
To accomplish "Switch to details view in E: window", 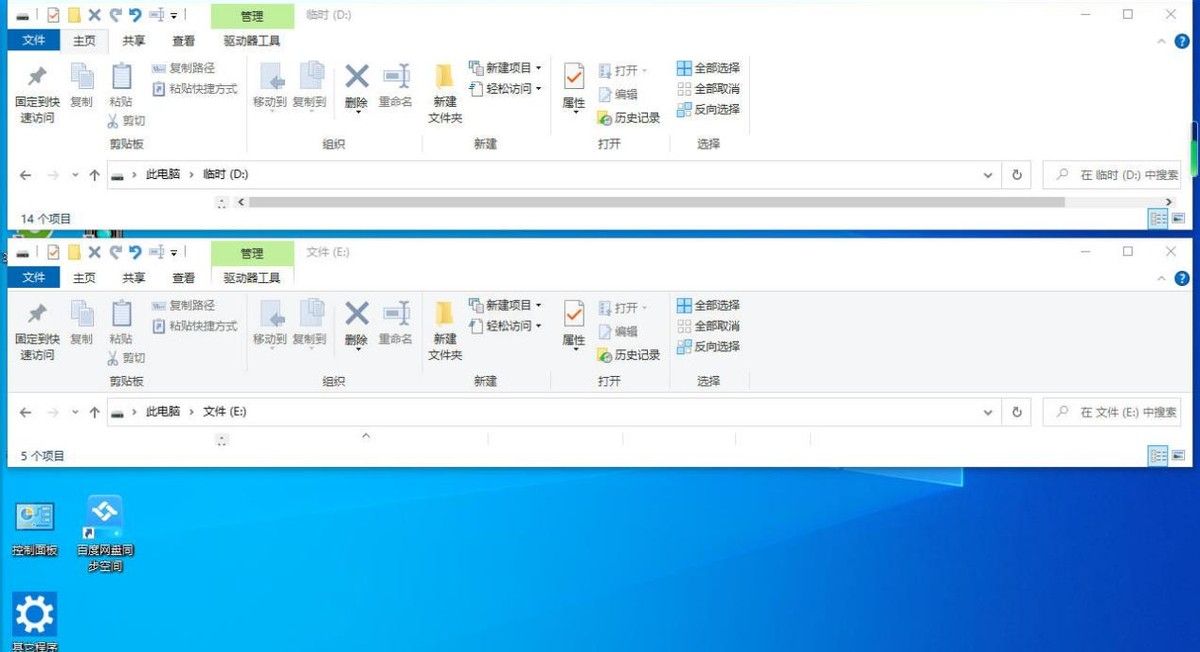I will pos(1158,456).
